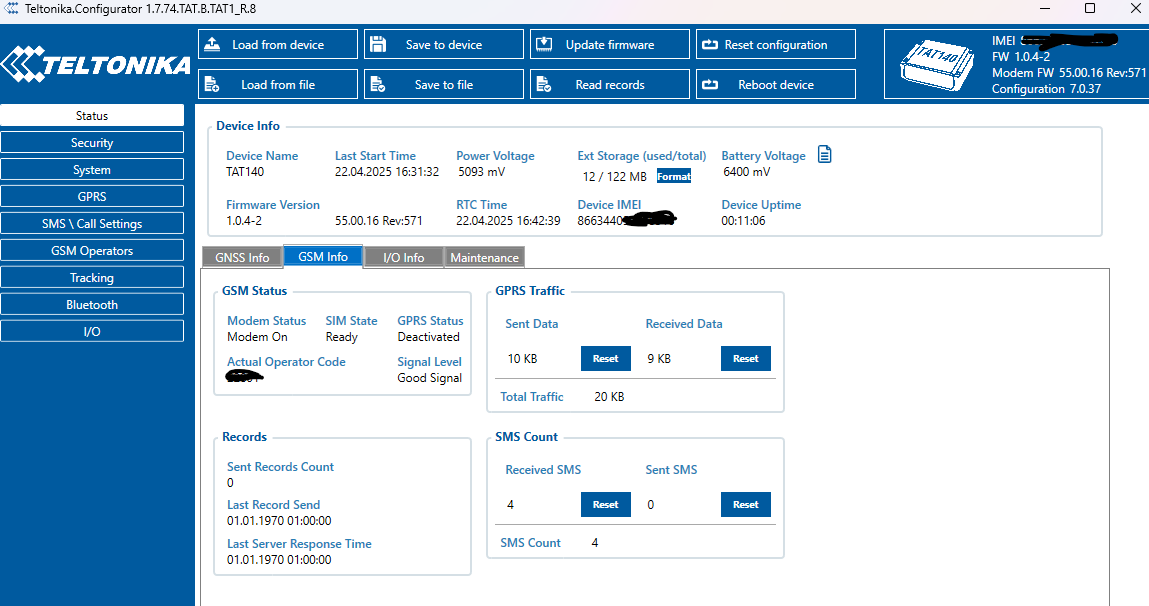Open the GPRS settings section
The width and height of the screenshot is (1149, 606).
click(92, 196)
